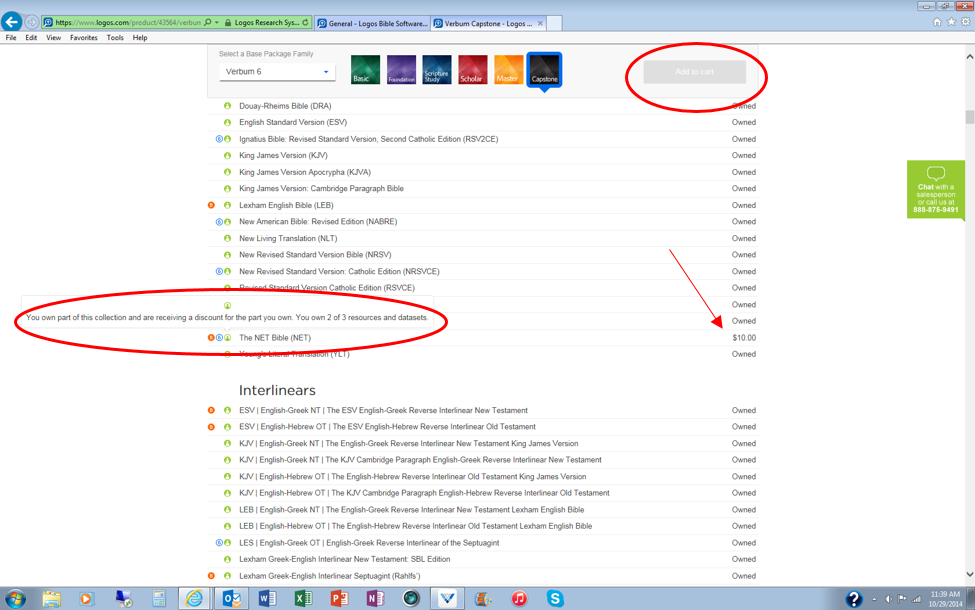Open the Edit menu
The height and width of the screenshot is (610, 975).
[x=31, y=38]
